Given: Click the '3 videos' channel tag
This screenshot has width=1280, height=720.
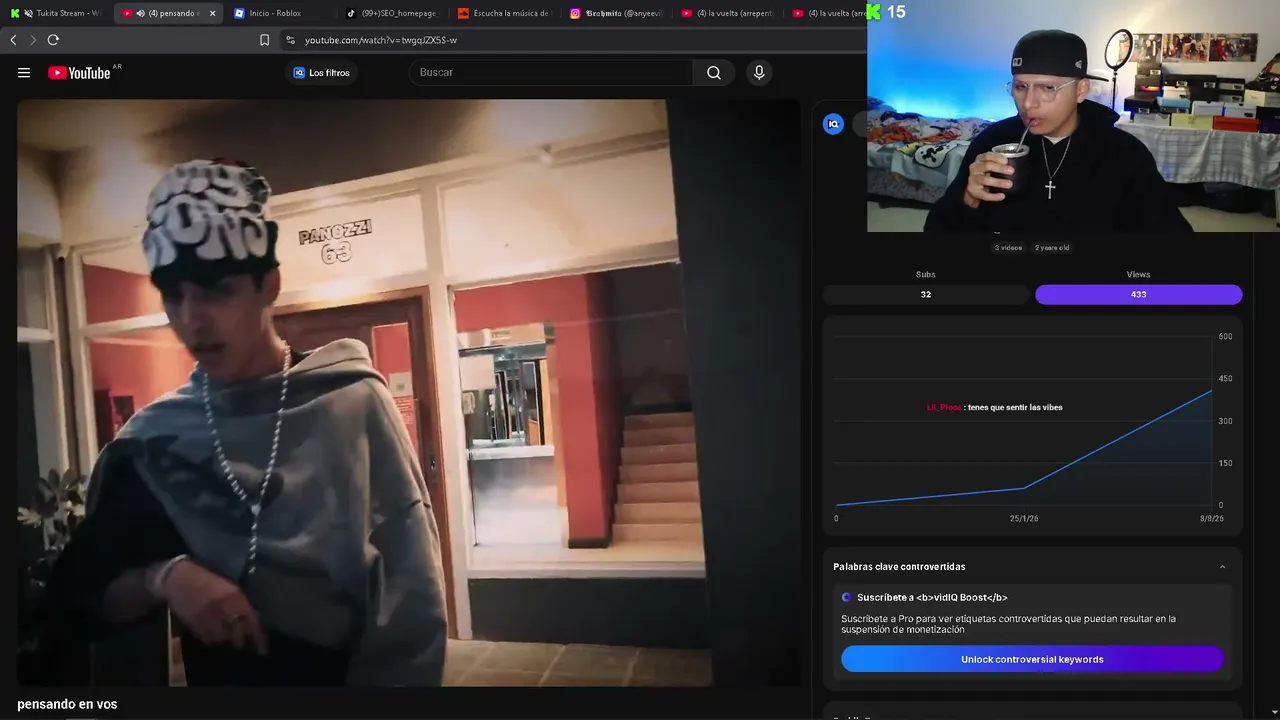Looking at the screenshot, I should 1008,247.
